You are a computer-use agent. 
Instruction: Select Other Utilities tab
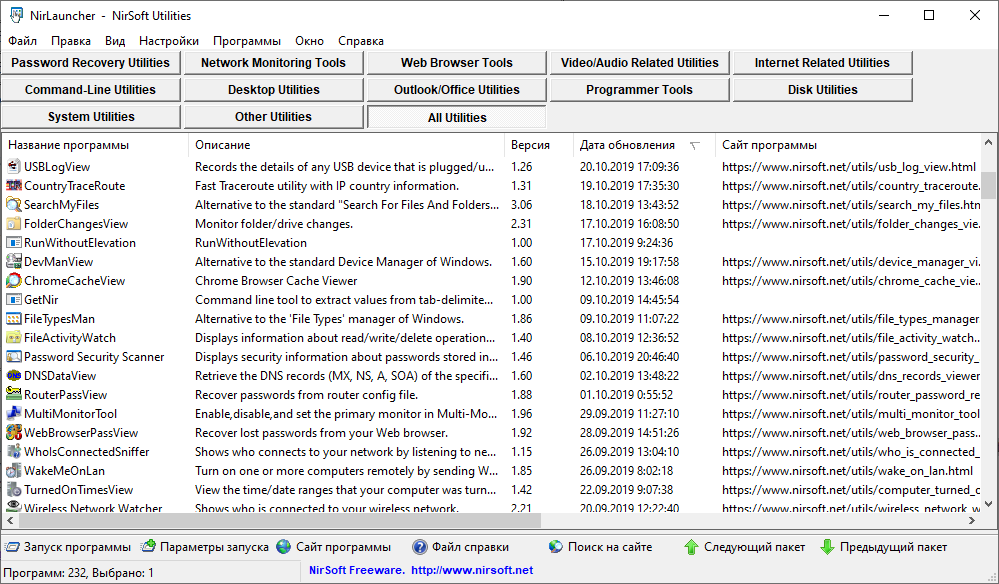273,117
